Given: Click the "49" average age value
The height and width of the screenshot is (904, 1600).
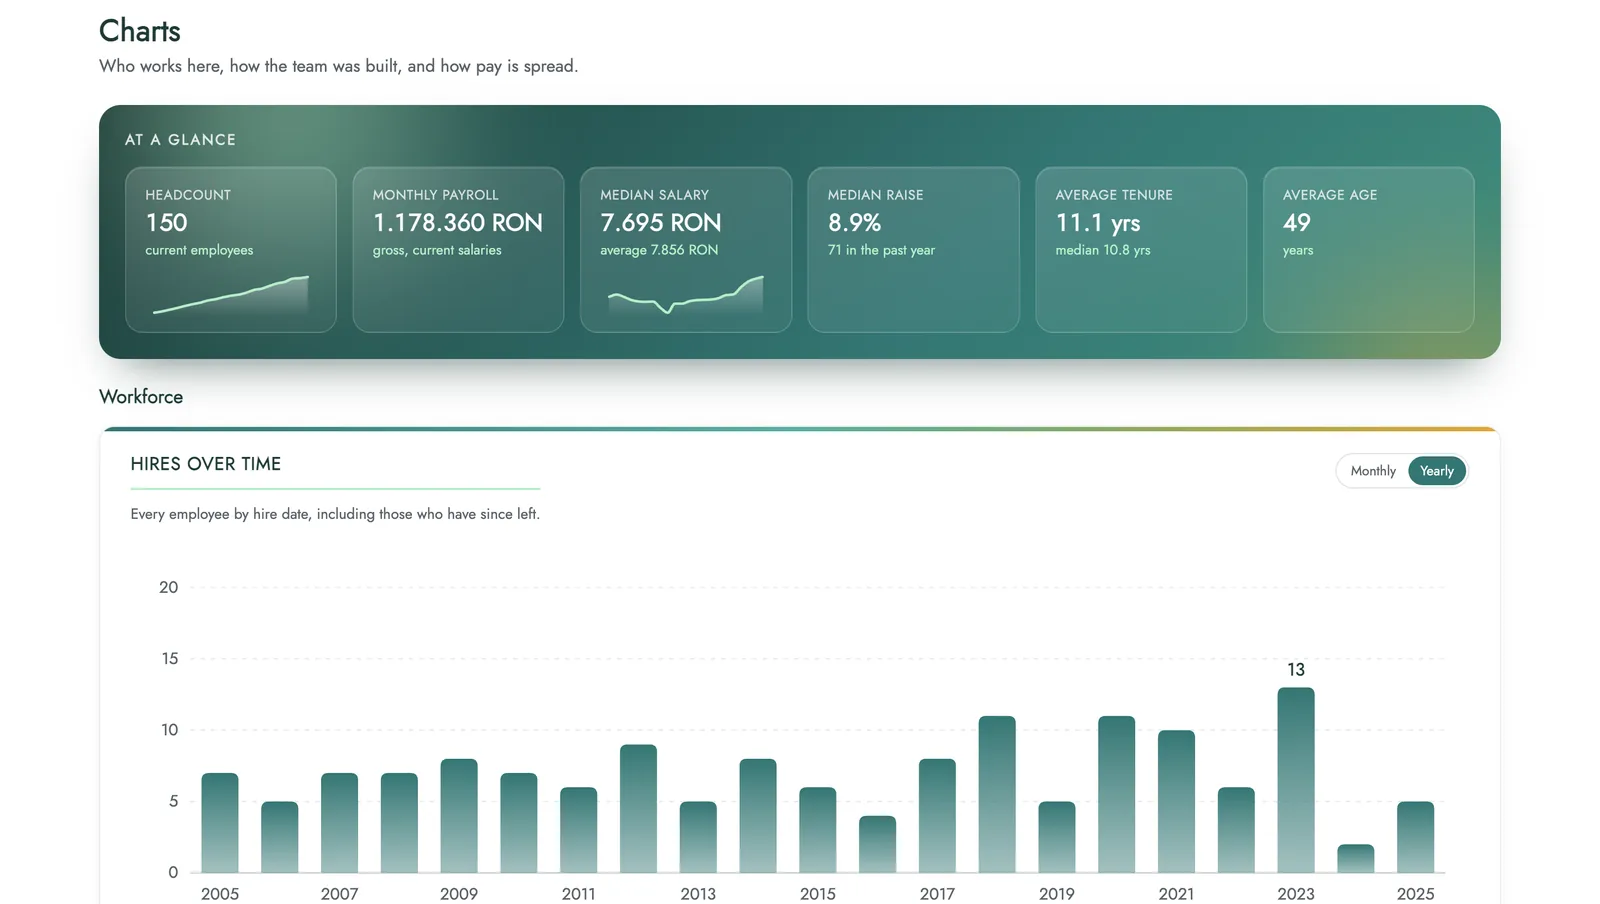Looking at the screenshot, I should point(1297,223).
